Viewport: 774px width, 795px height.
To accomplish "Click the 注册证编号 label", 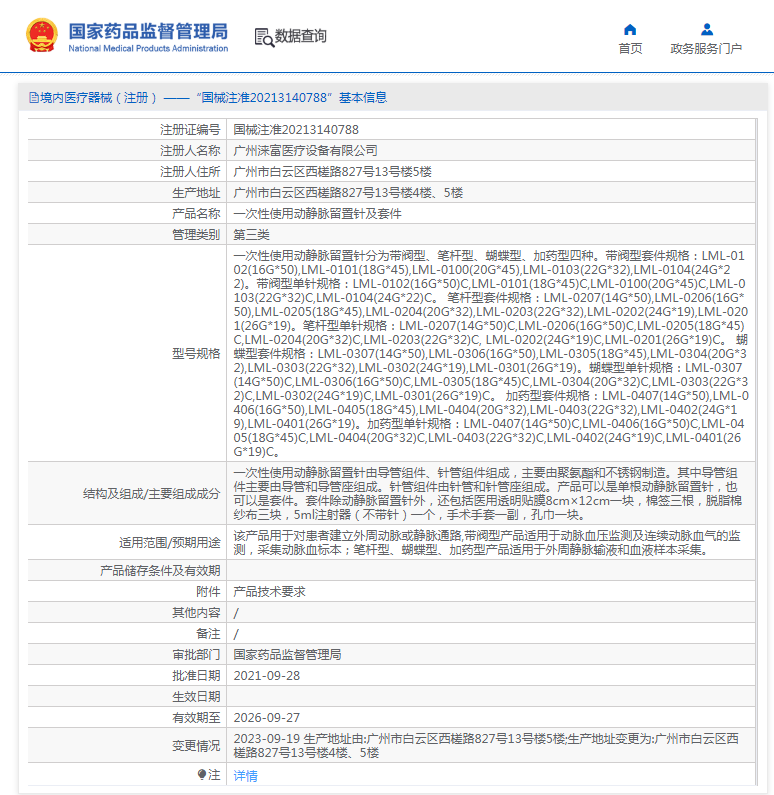I will click(190, 130).
